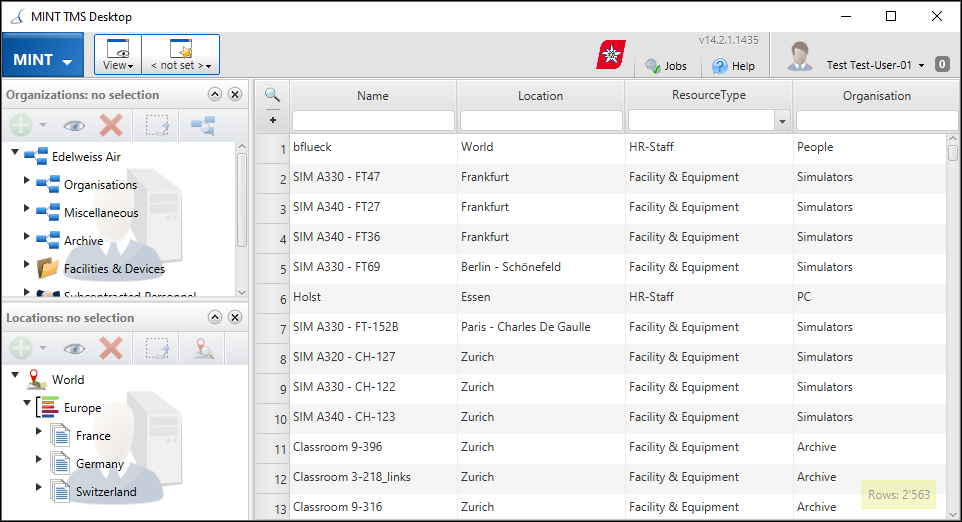
Task: Open the View dropdown button
Action: 118,55
